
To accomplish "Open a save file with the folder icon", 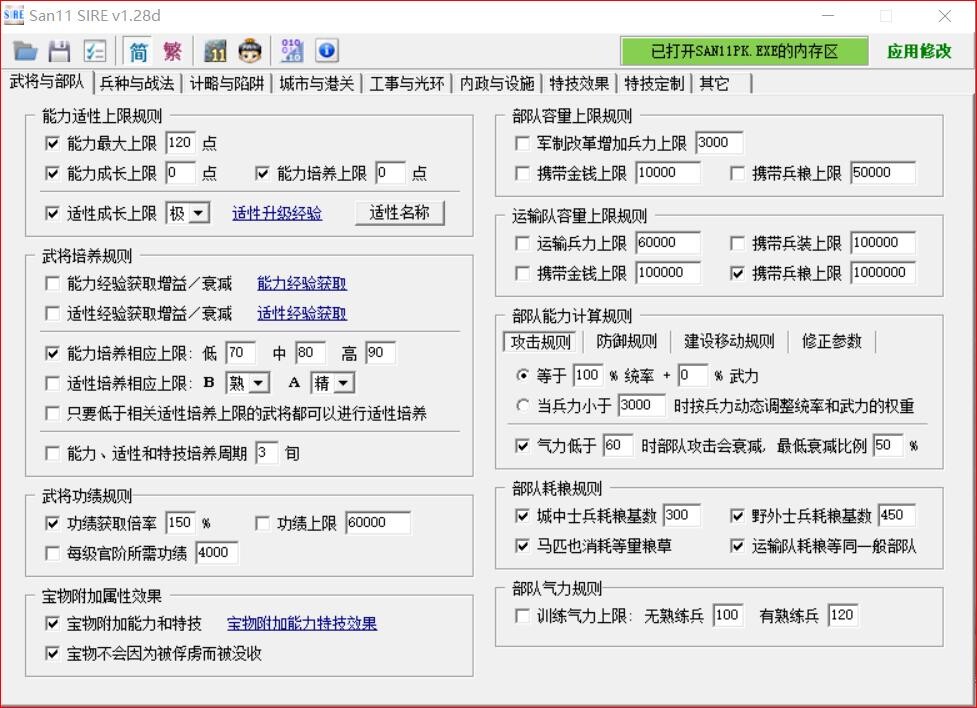I will click(24, 49).
